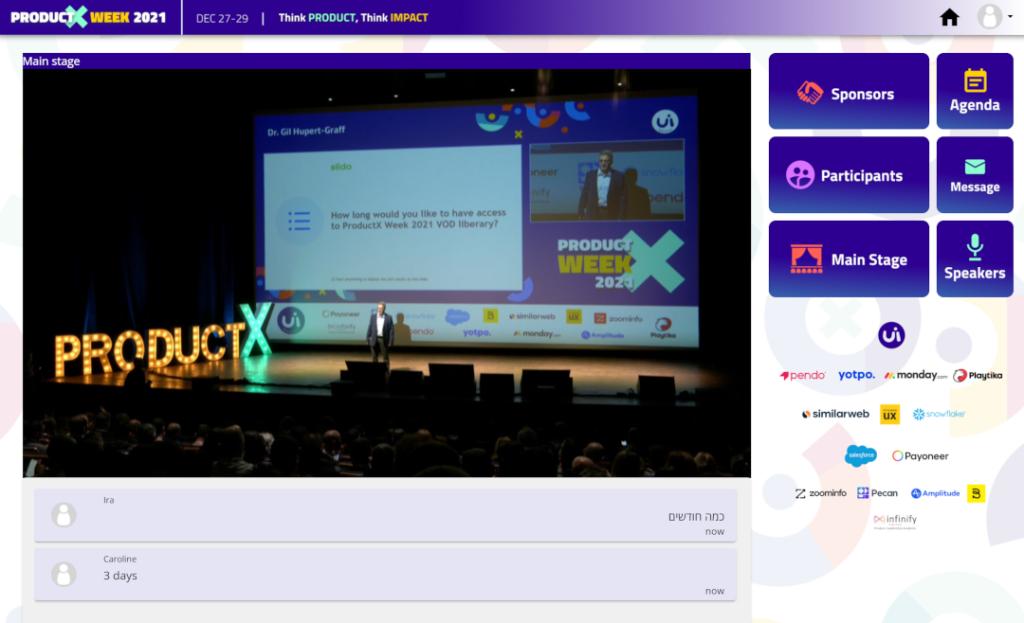Open the Message envelope tile
This screenshot has height=623, width=1024.
(974, 175)
